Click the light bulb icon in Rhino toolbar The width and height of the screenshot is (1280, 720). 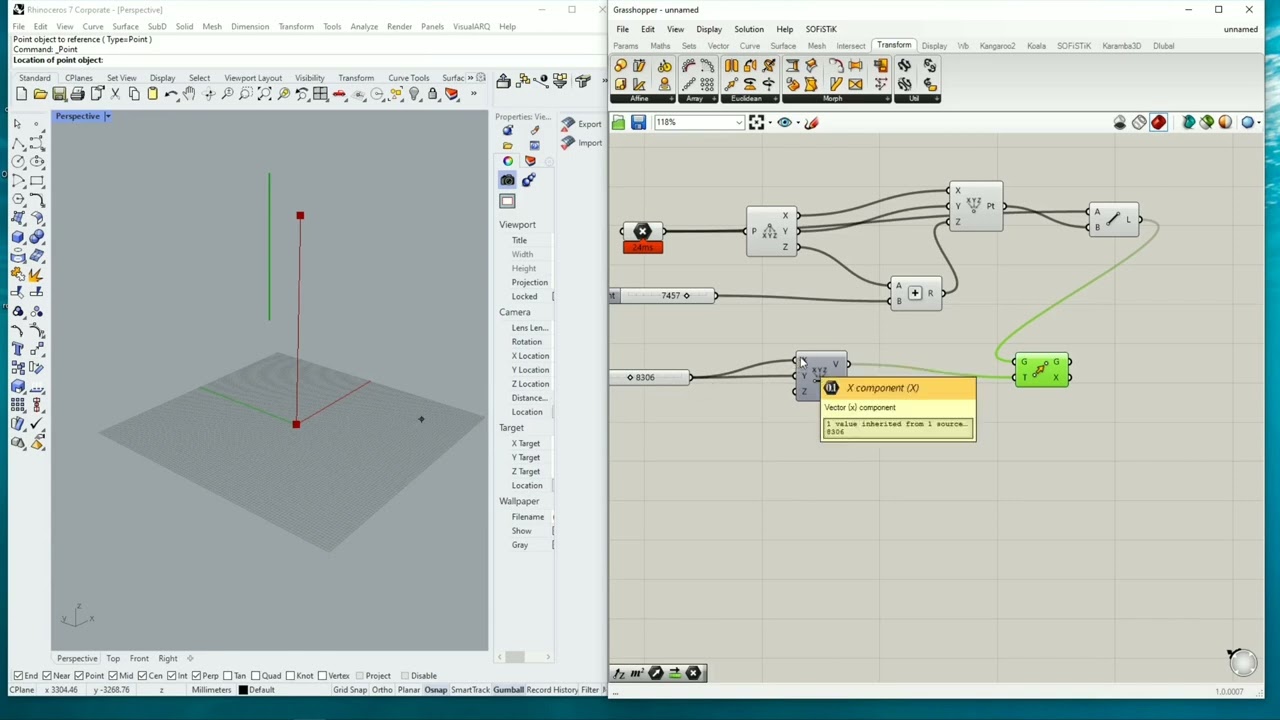[x=414, y=94]
